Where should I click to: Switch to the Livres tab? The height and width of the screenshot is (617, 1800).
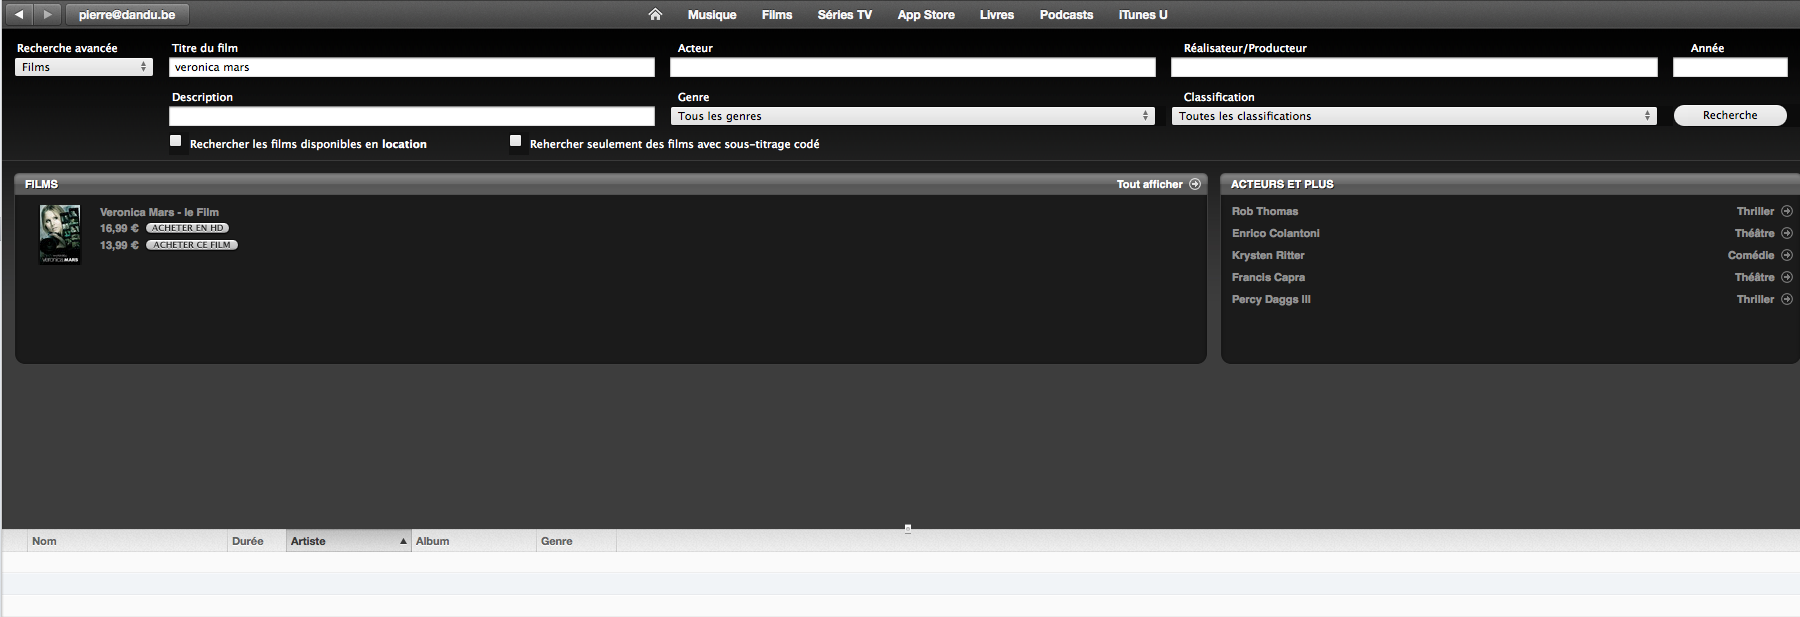pos(997,15)
